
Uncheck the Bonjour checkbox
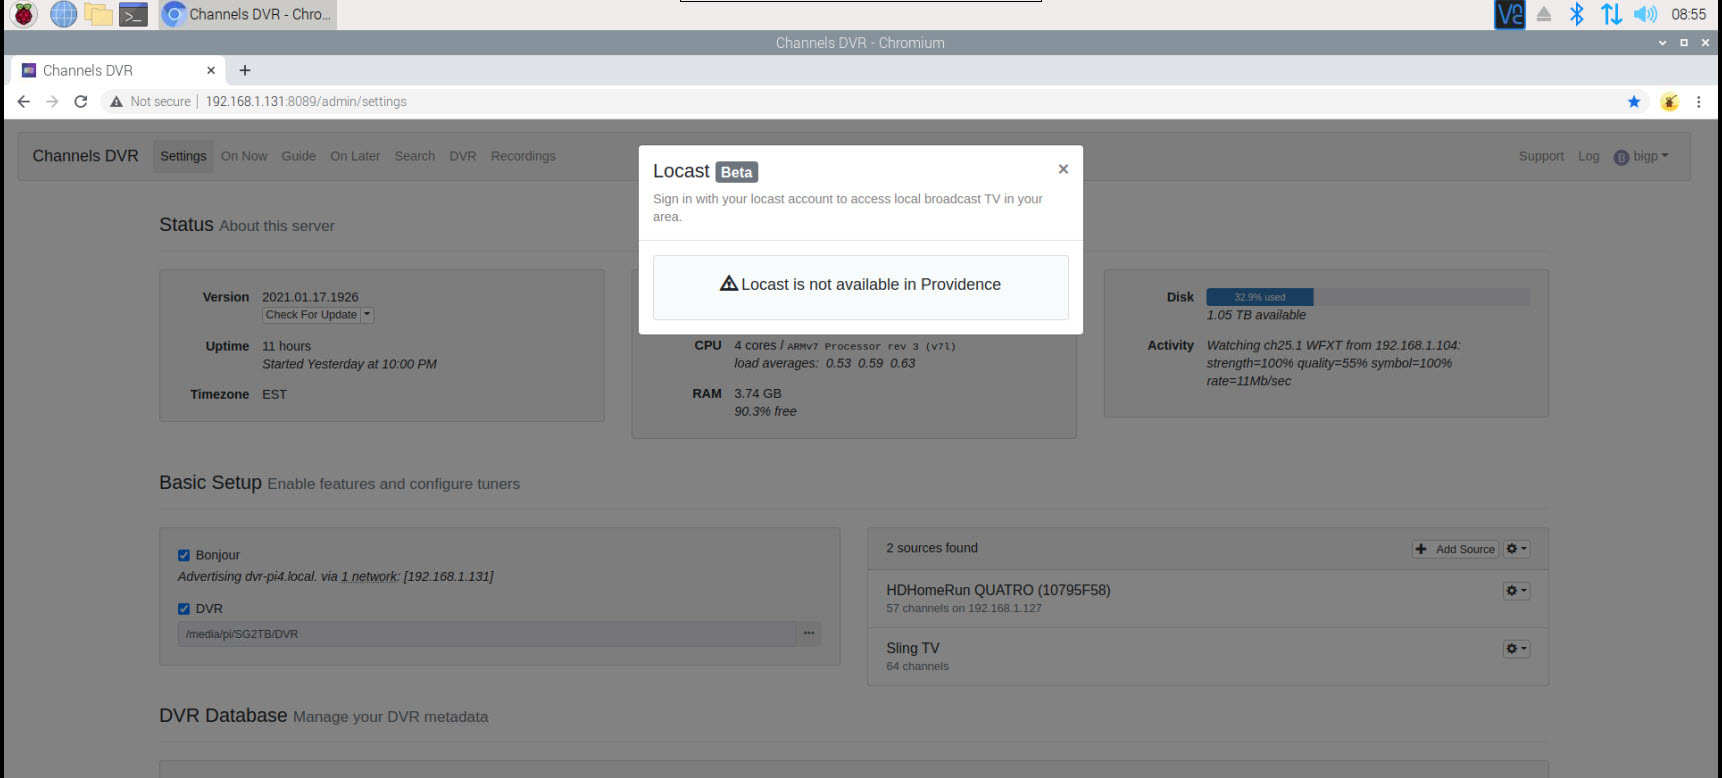tap(184, 555)
